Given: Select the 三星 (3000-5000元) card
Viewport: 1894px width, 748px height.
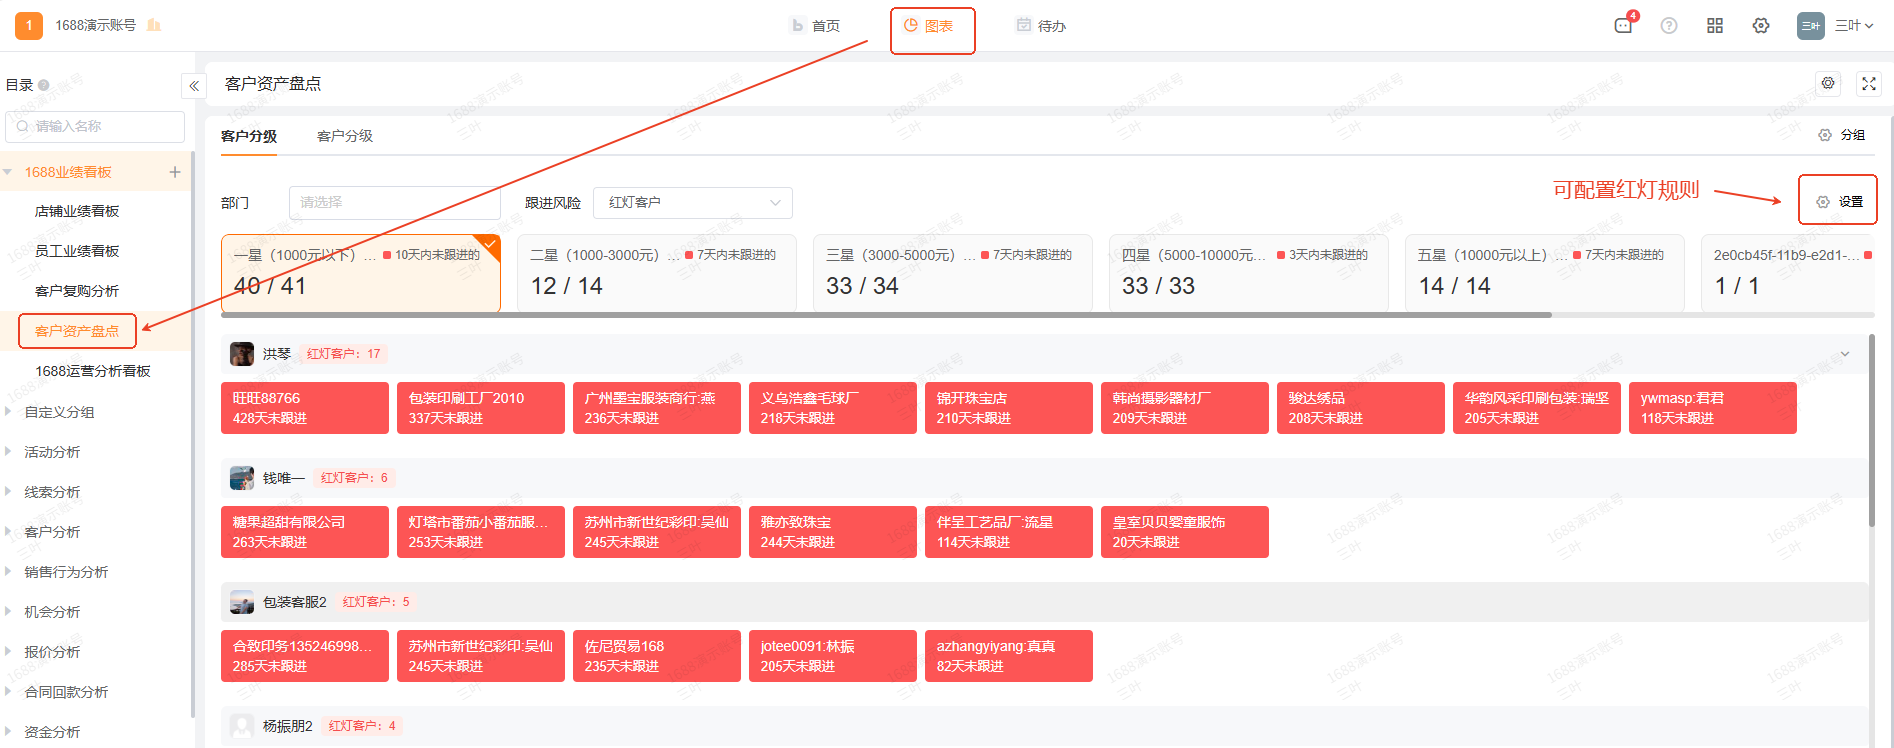Looking at the screenshot, I should [952, 273].
